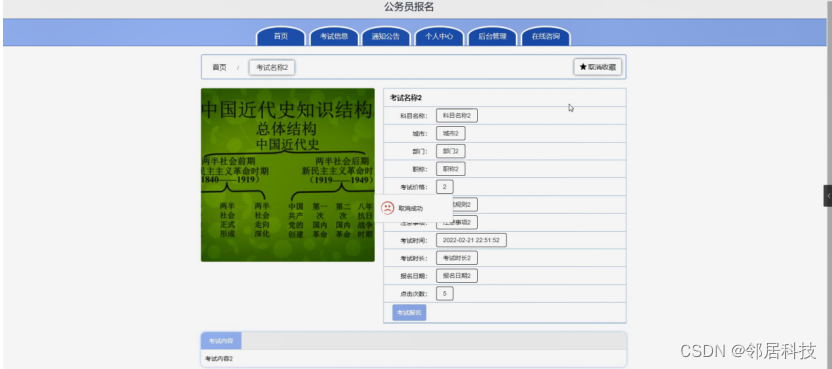
Task: Open the 后台管理 navigation tab
Action: 492,36
